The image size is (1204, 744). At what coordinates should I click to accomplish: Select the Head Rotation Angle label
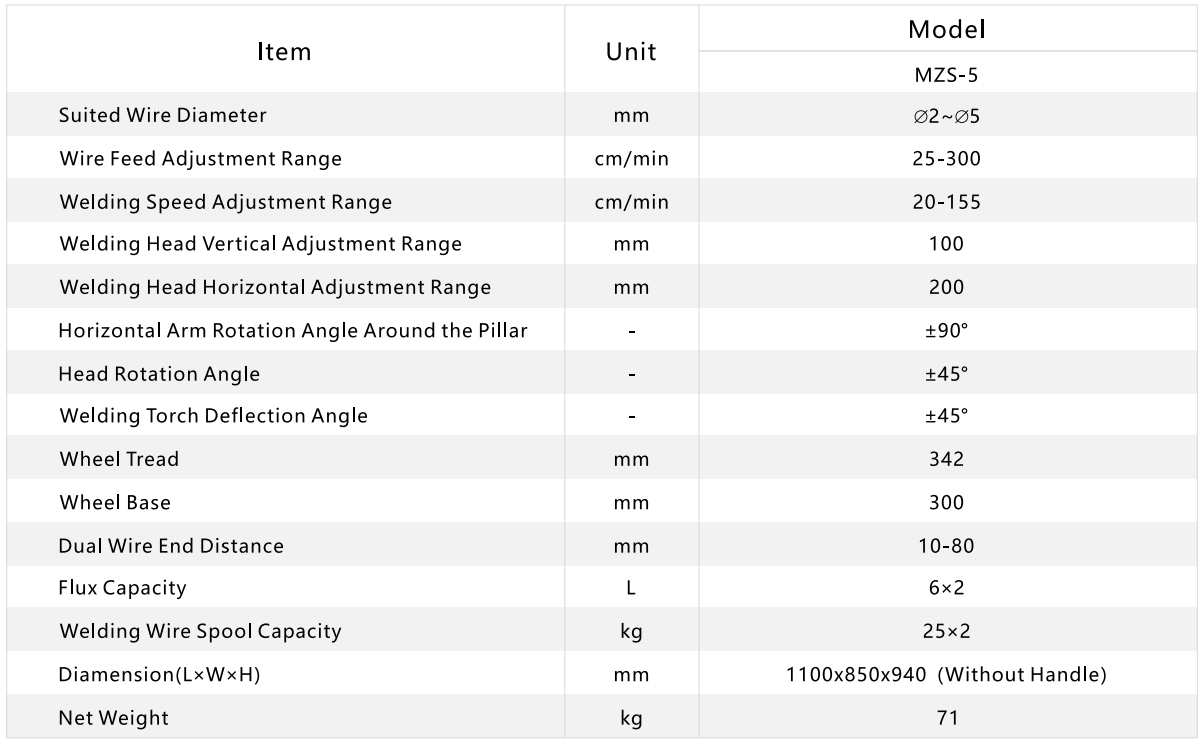[159, 374]
